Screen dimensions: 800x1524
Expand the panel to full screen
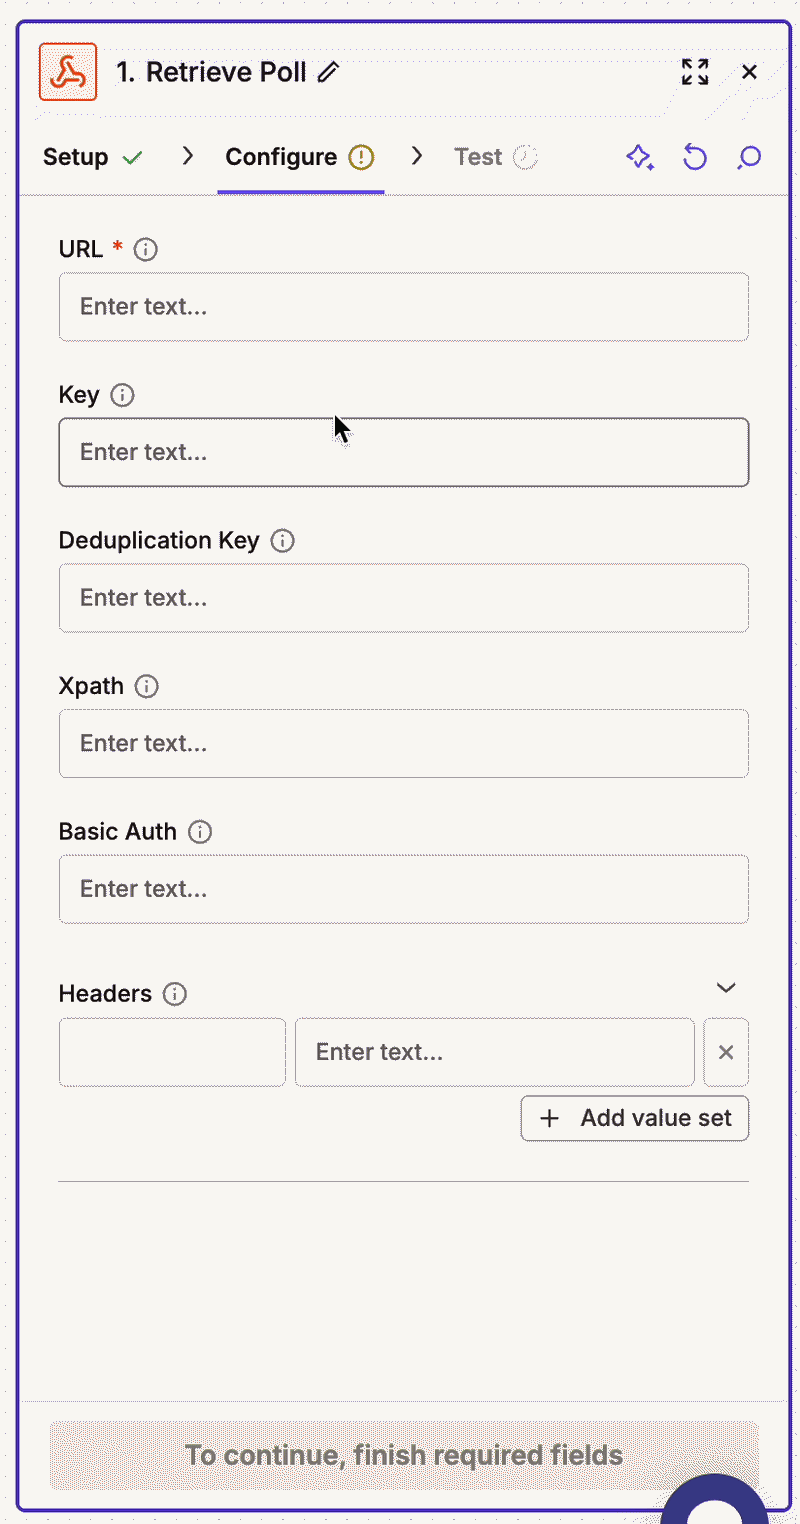click(695, 72)
